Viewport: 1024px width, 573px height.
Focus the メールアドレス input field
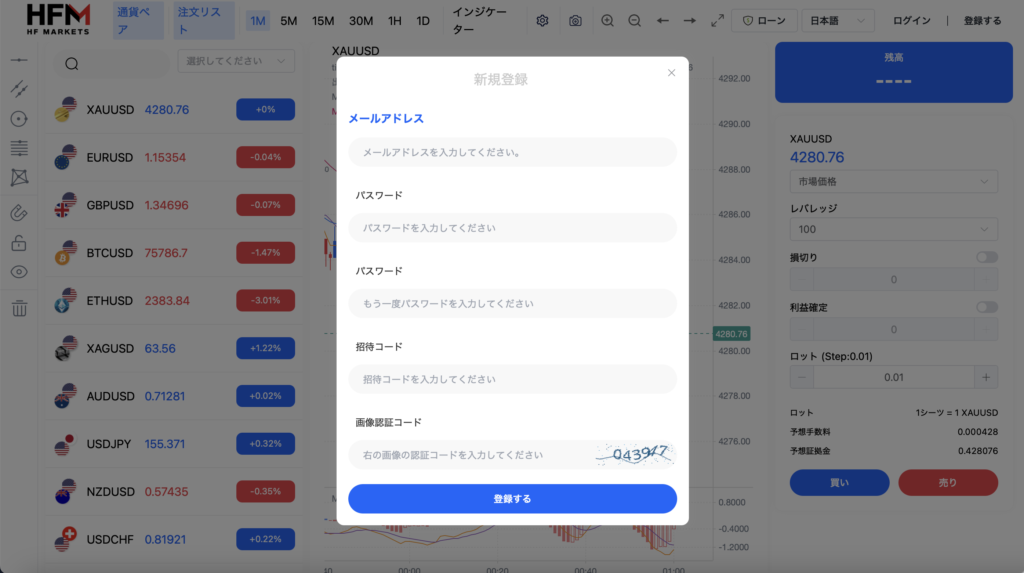pyautogui.click(x=512, y=152)
